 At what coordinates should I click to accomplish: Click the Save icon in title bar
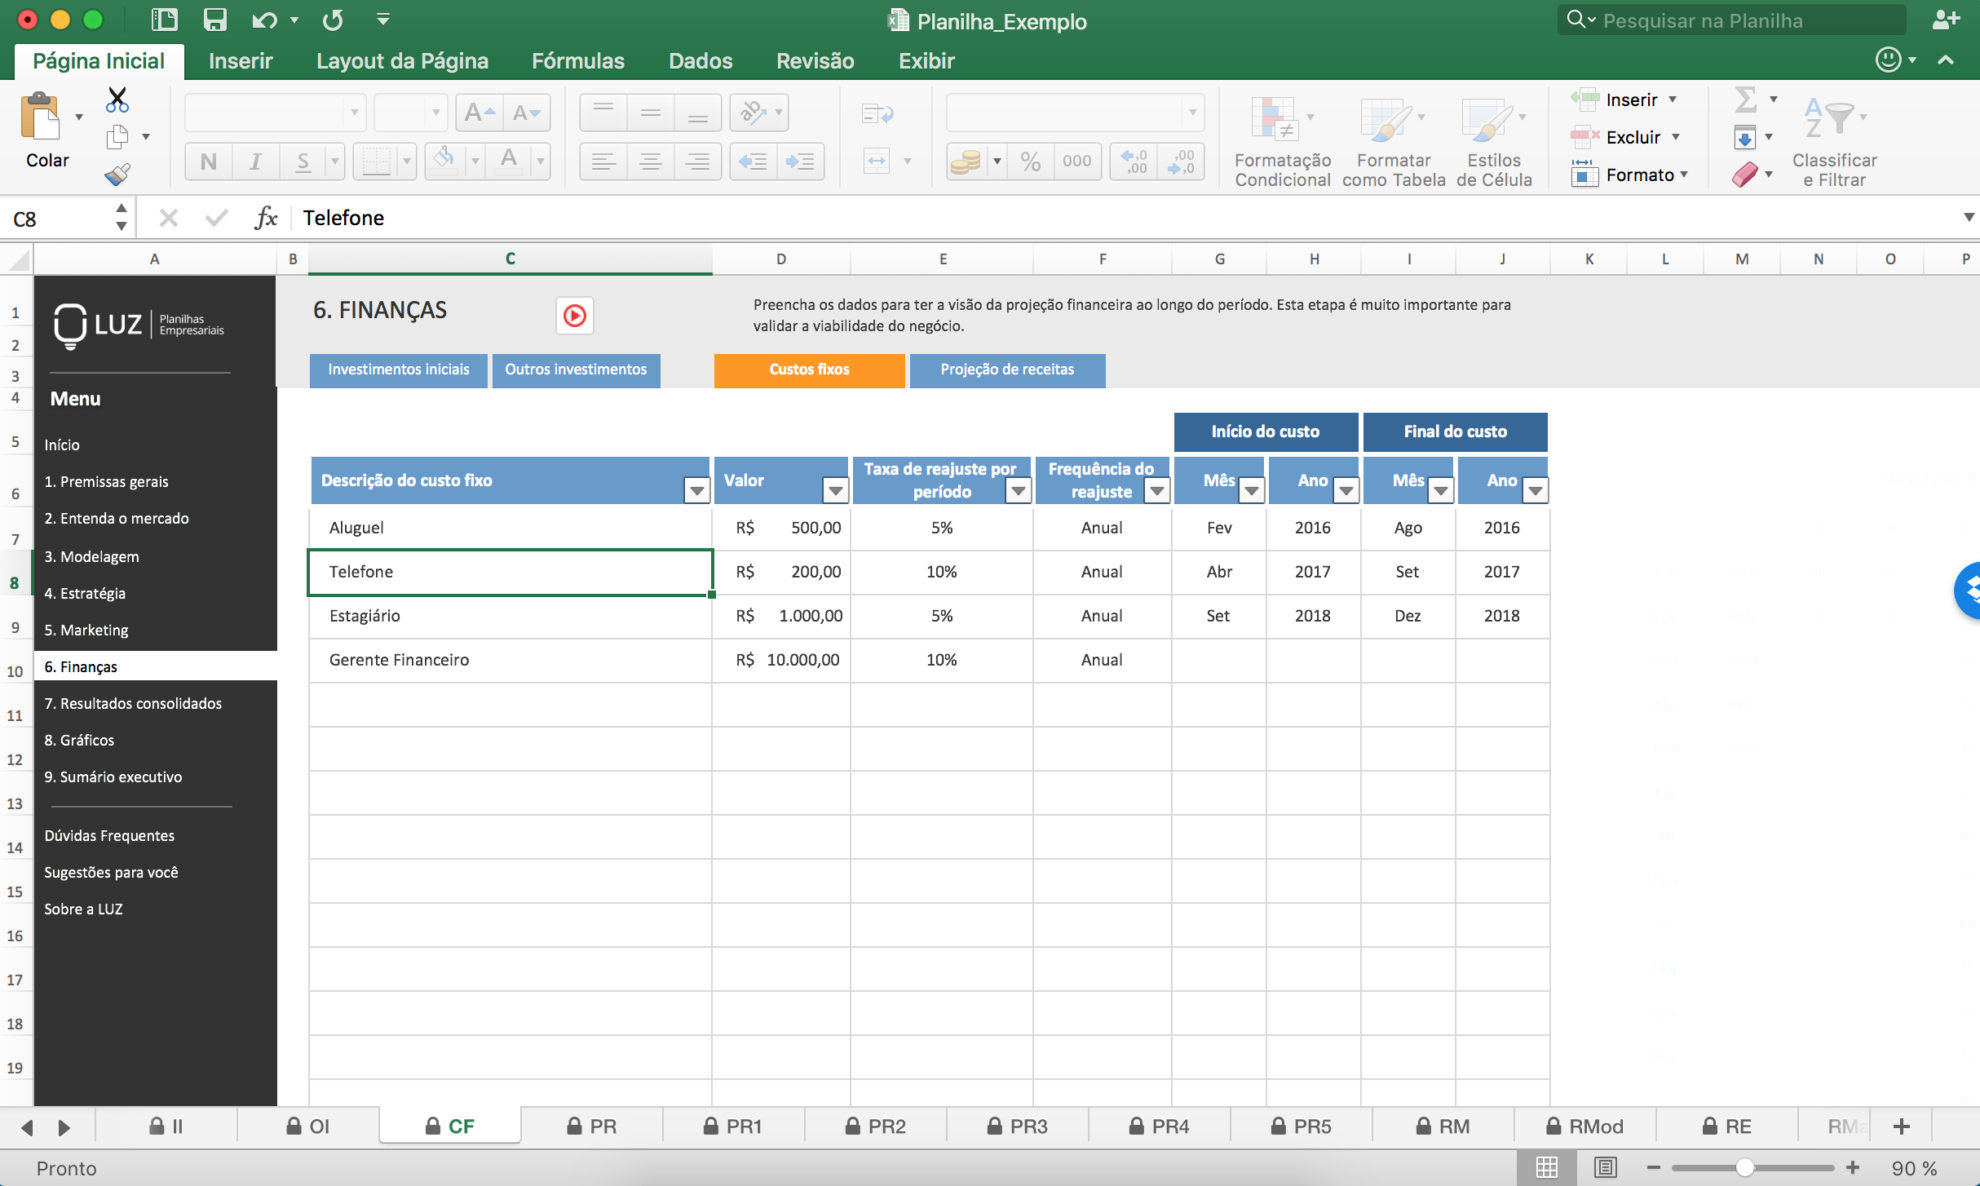coord(214,20)
